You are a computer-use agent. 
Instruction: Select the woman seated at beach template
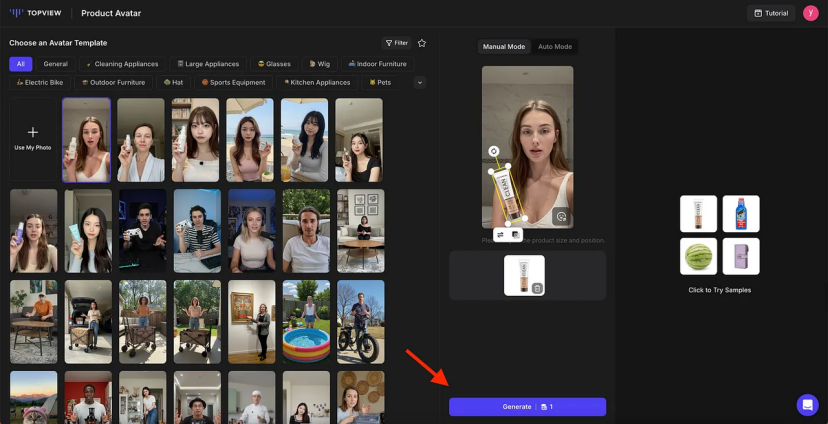[304, 140]
